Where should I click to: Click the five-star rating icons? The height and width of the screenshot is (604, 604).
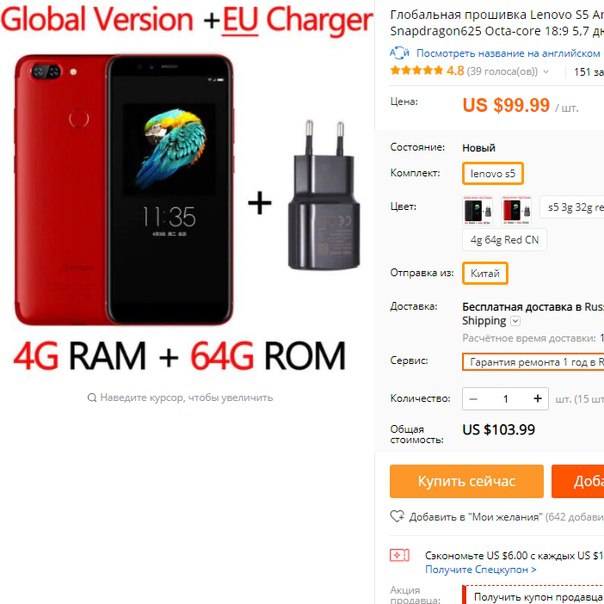416,70
